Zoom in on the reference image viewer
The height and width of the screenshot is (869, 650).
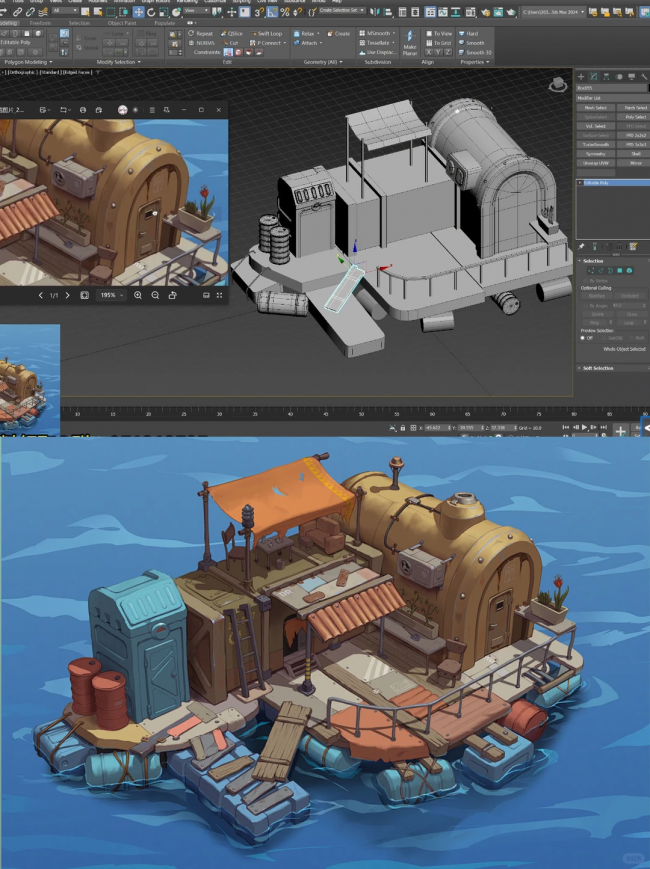point(138,295)
